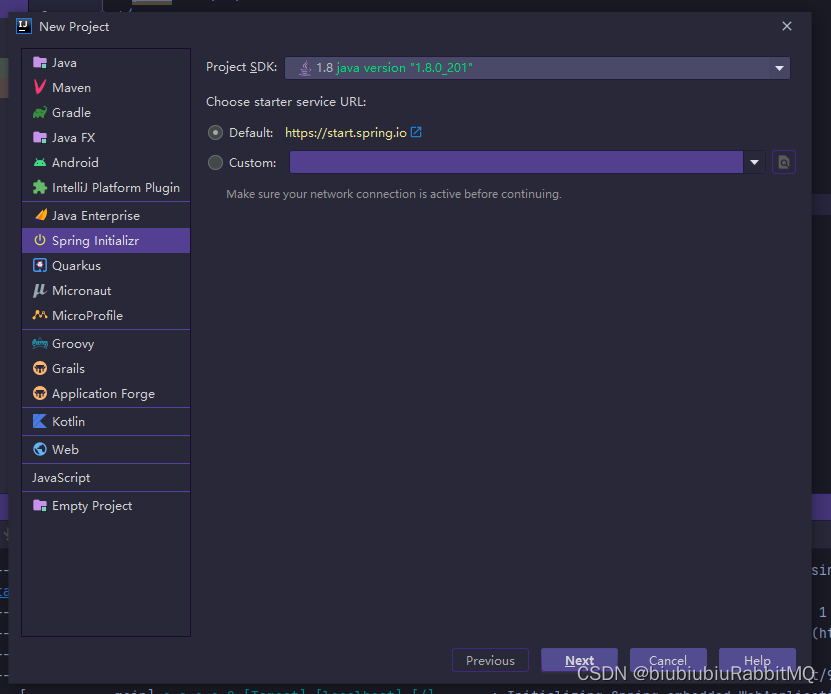The image size is (831, 694).
Task: Choose the Web globe icon
Action: 40,449
